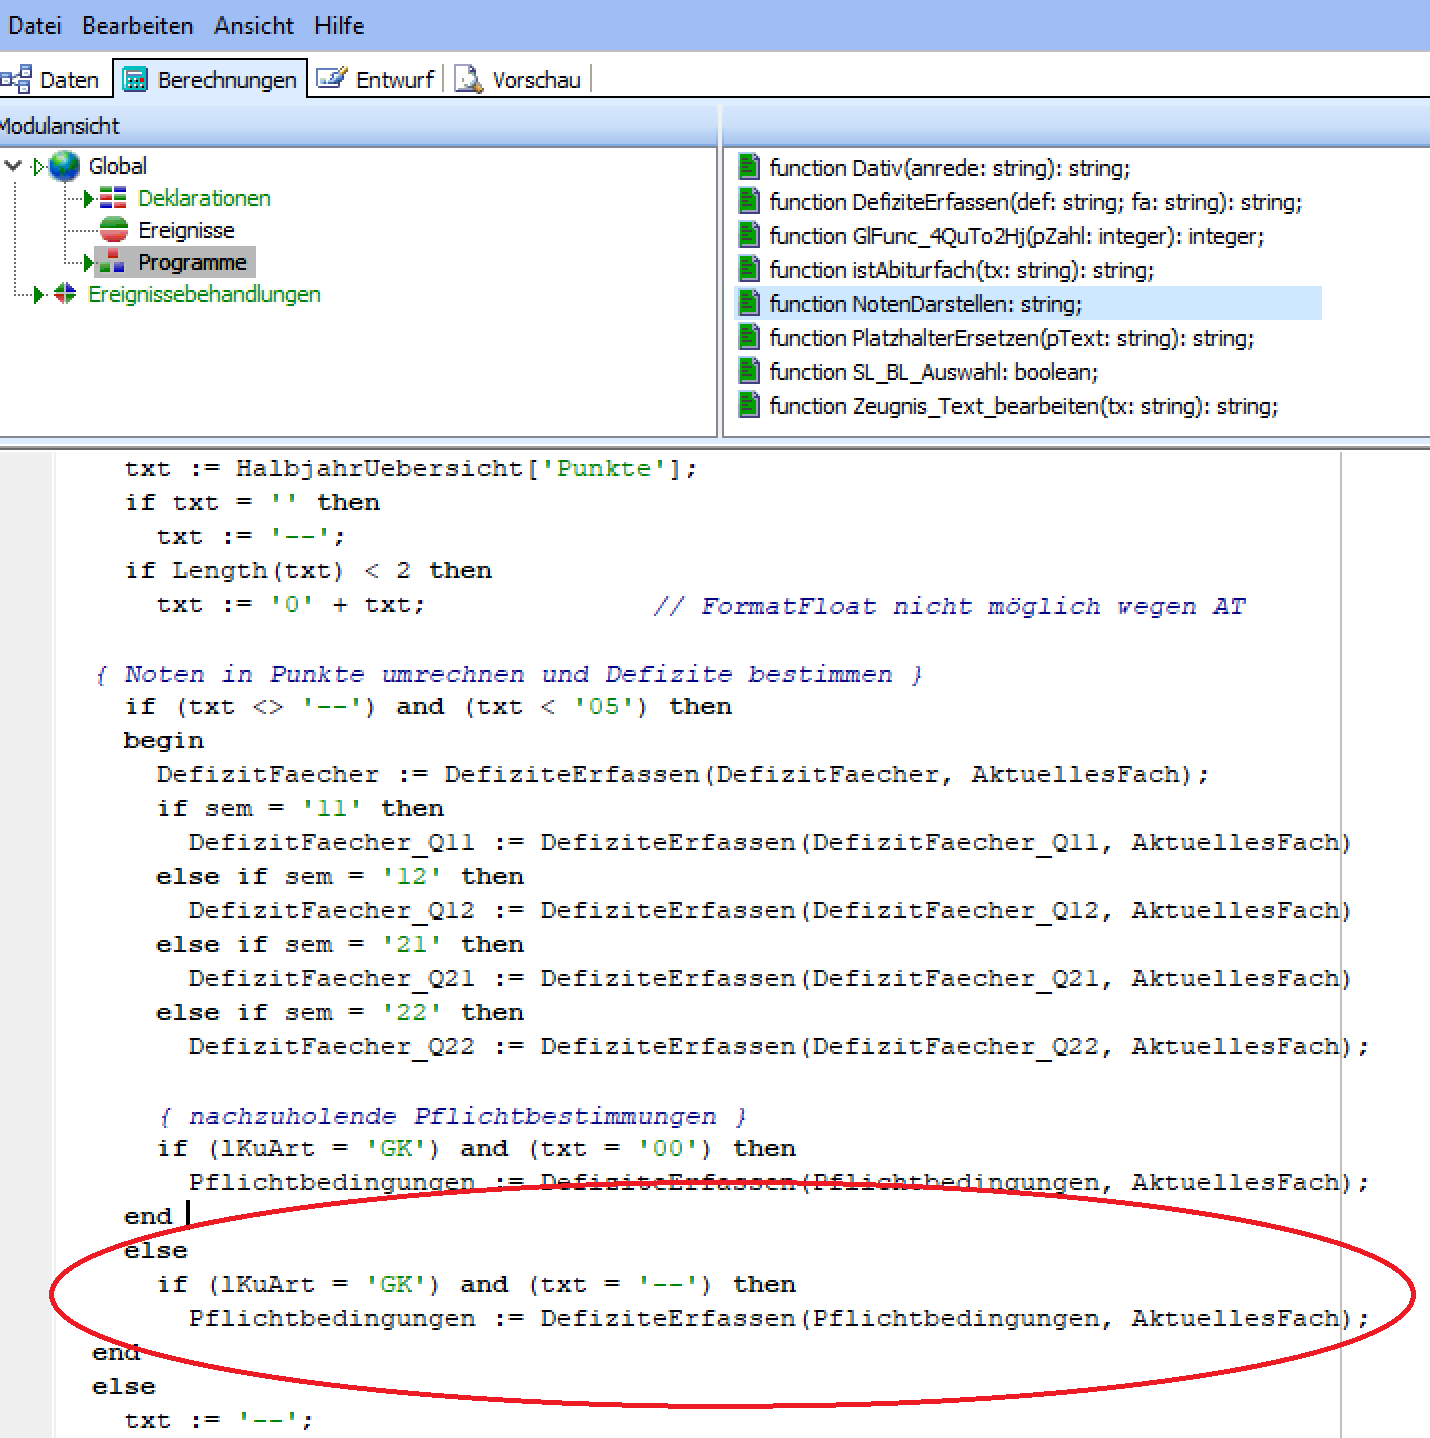Click the Berechnungen calculator icon
This screenshot has width=1430, height=1438.
[x=135, y=79]
